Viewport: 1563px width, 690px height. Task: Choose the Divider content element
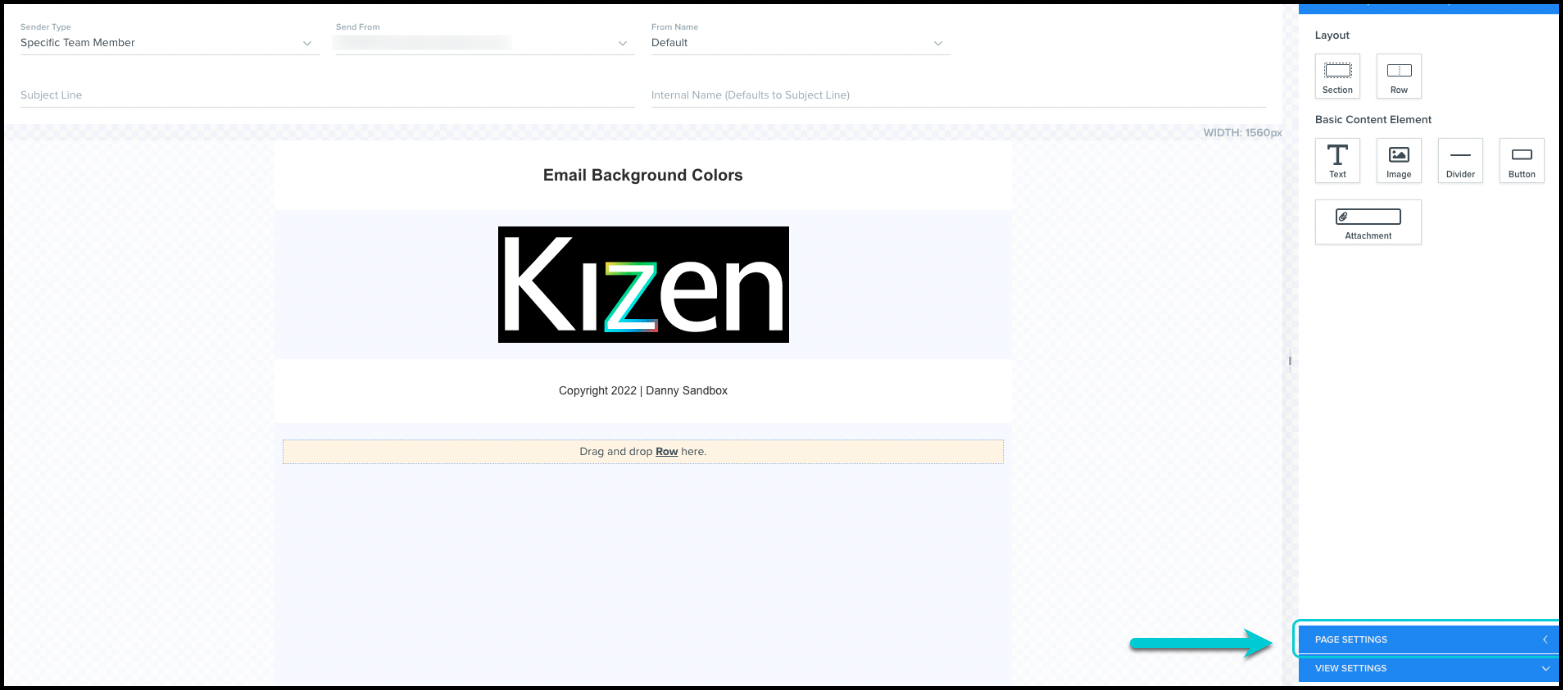(1460, 160)
